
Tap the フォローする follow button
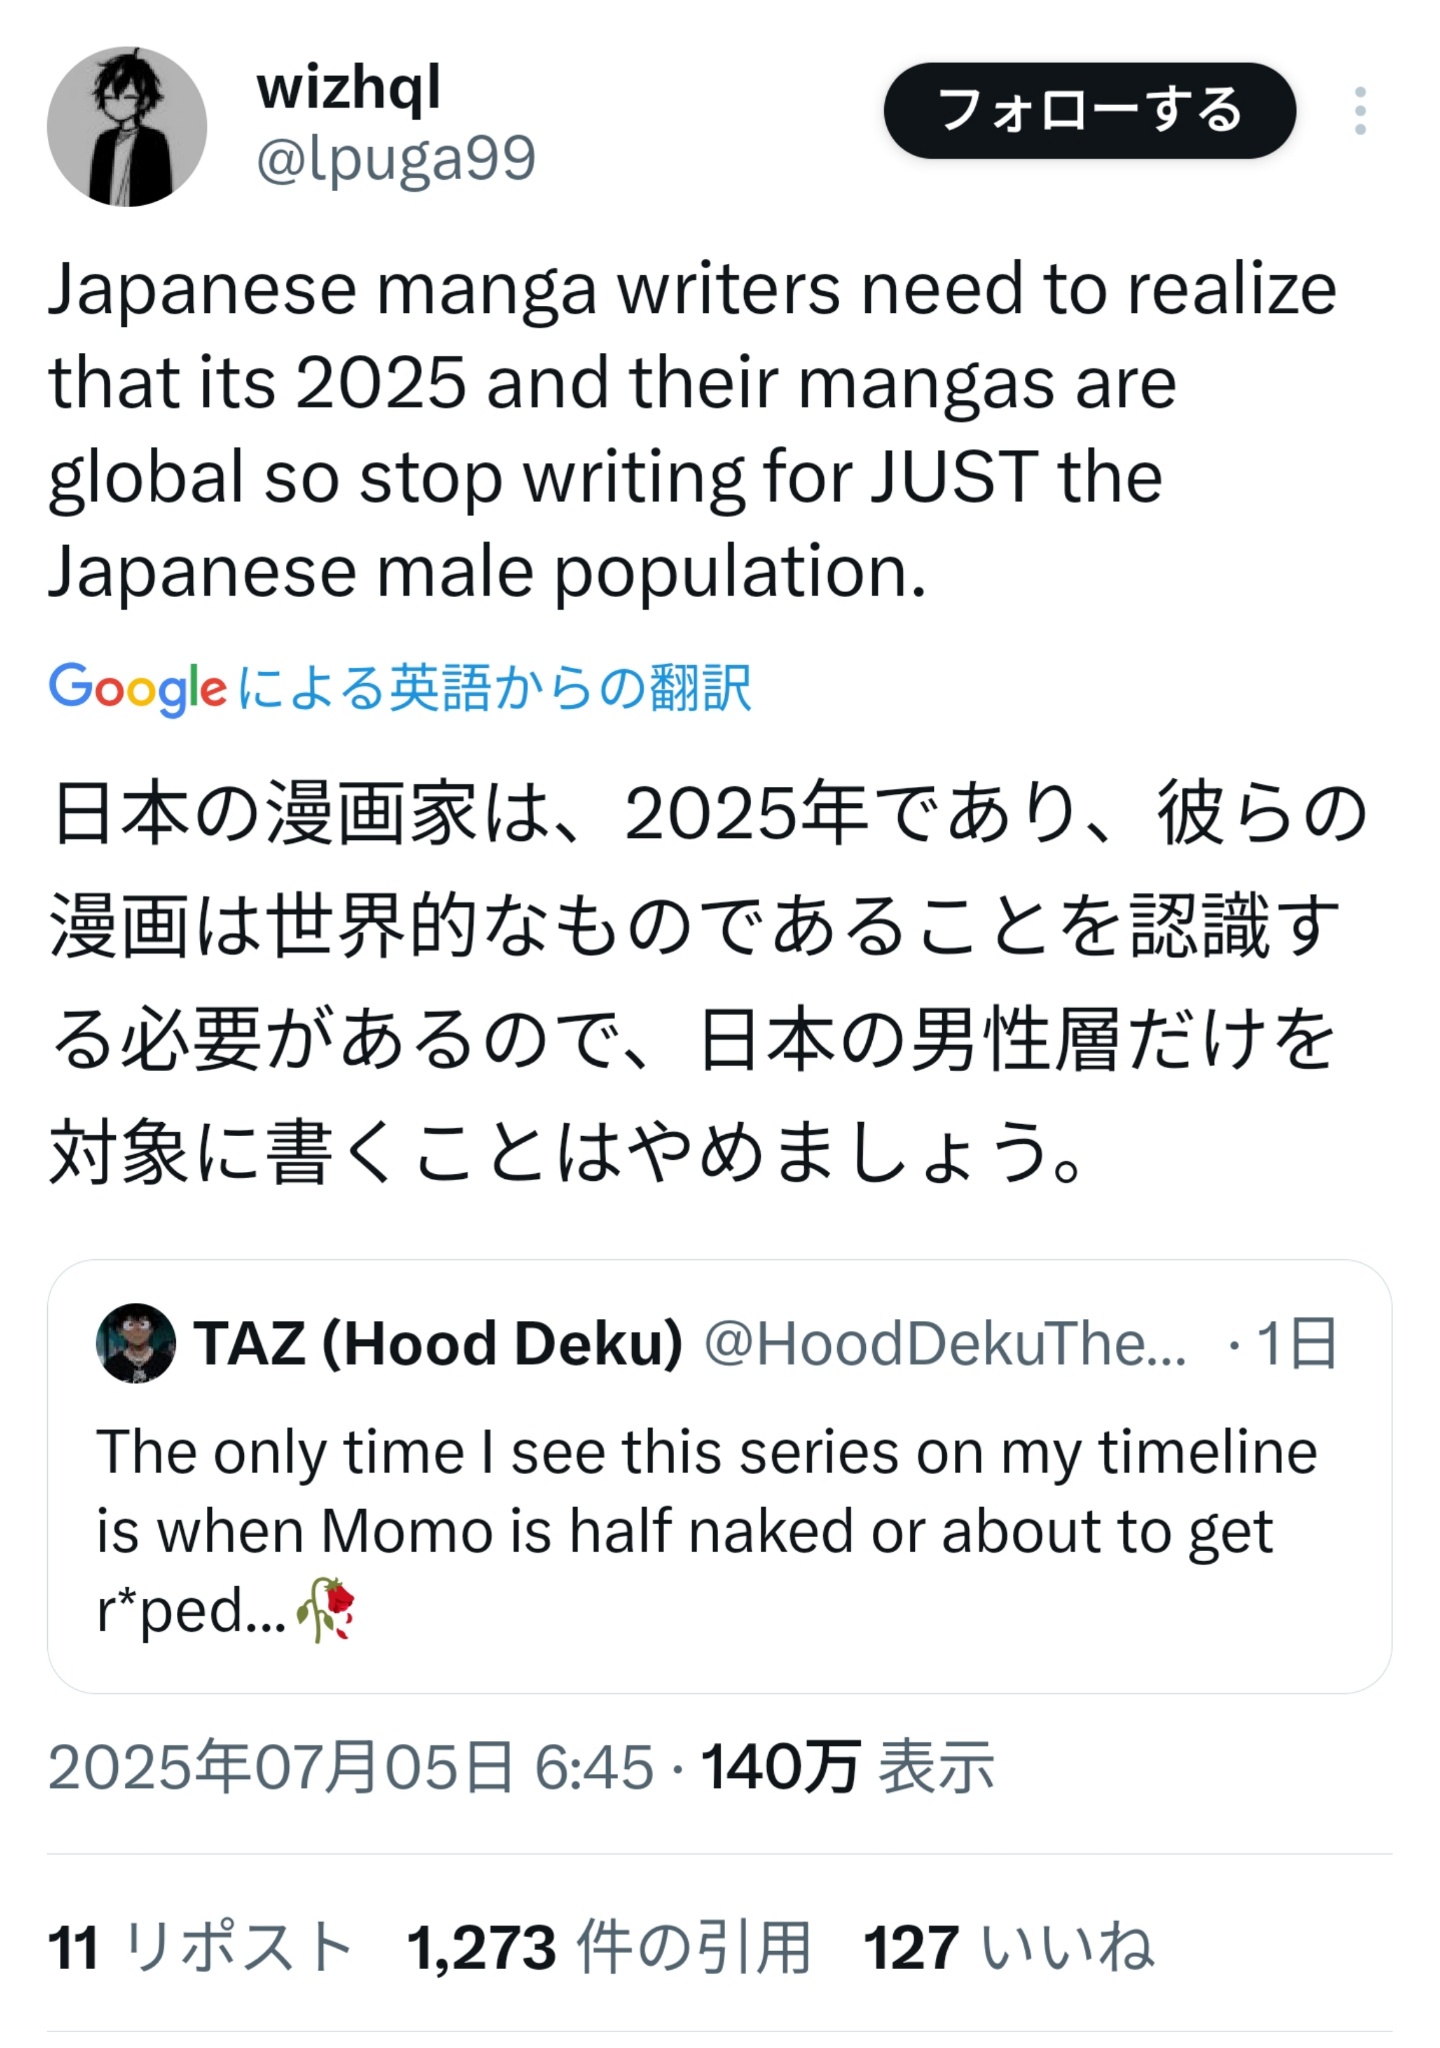pyautogui.click(x=1090, y=111)
